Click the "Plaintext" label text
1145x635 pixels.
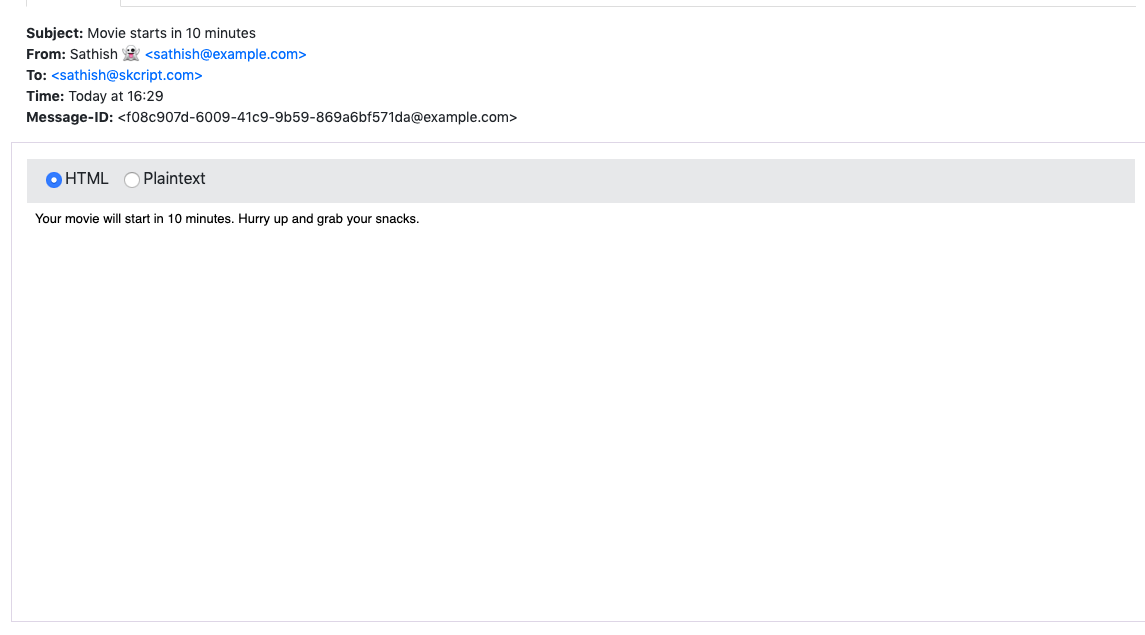point(174,179)
